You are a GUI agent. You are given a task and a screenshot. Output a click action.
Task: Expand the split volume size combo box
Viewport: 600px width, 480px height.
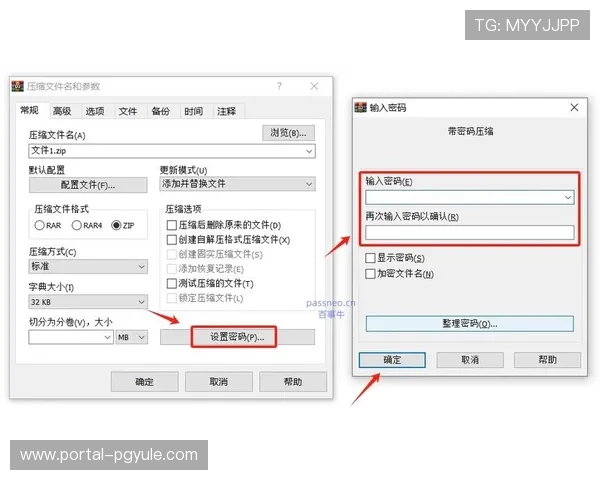(x=108, y=337)
